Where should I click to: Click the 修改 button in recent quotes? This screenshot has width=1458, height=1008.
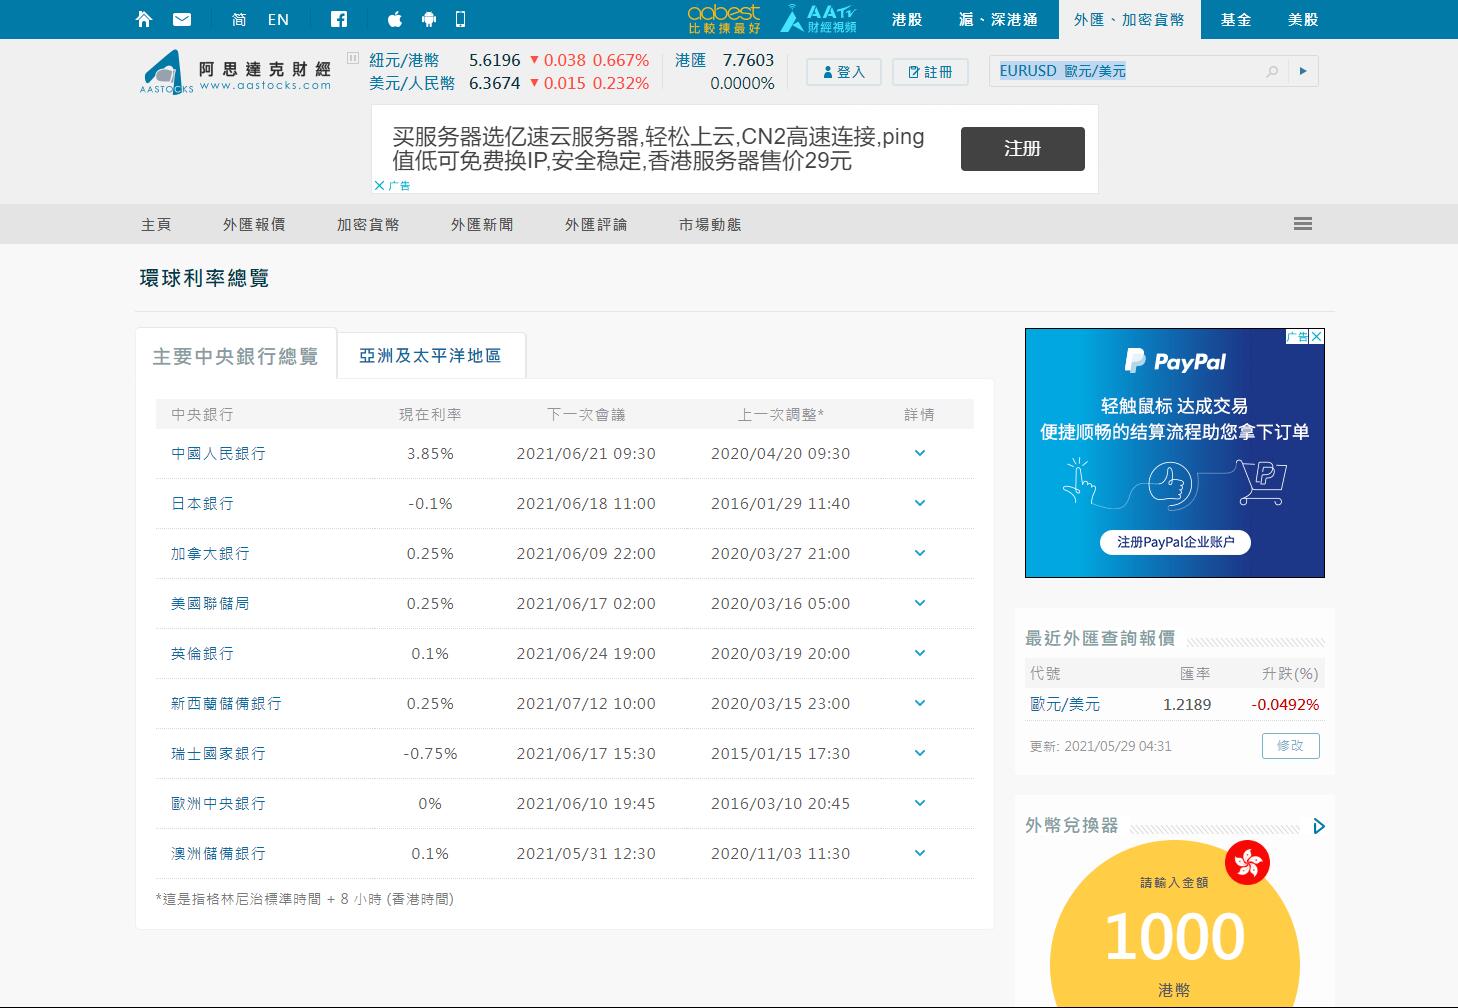coord(1290,746)
